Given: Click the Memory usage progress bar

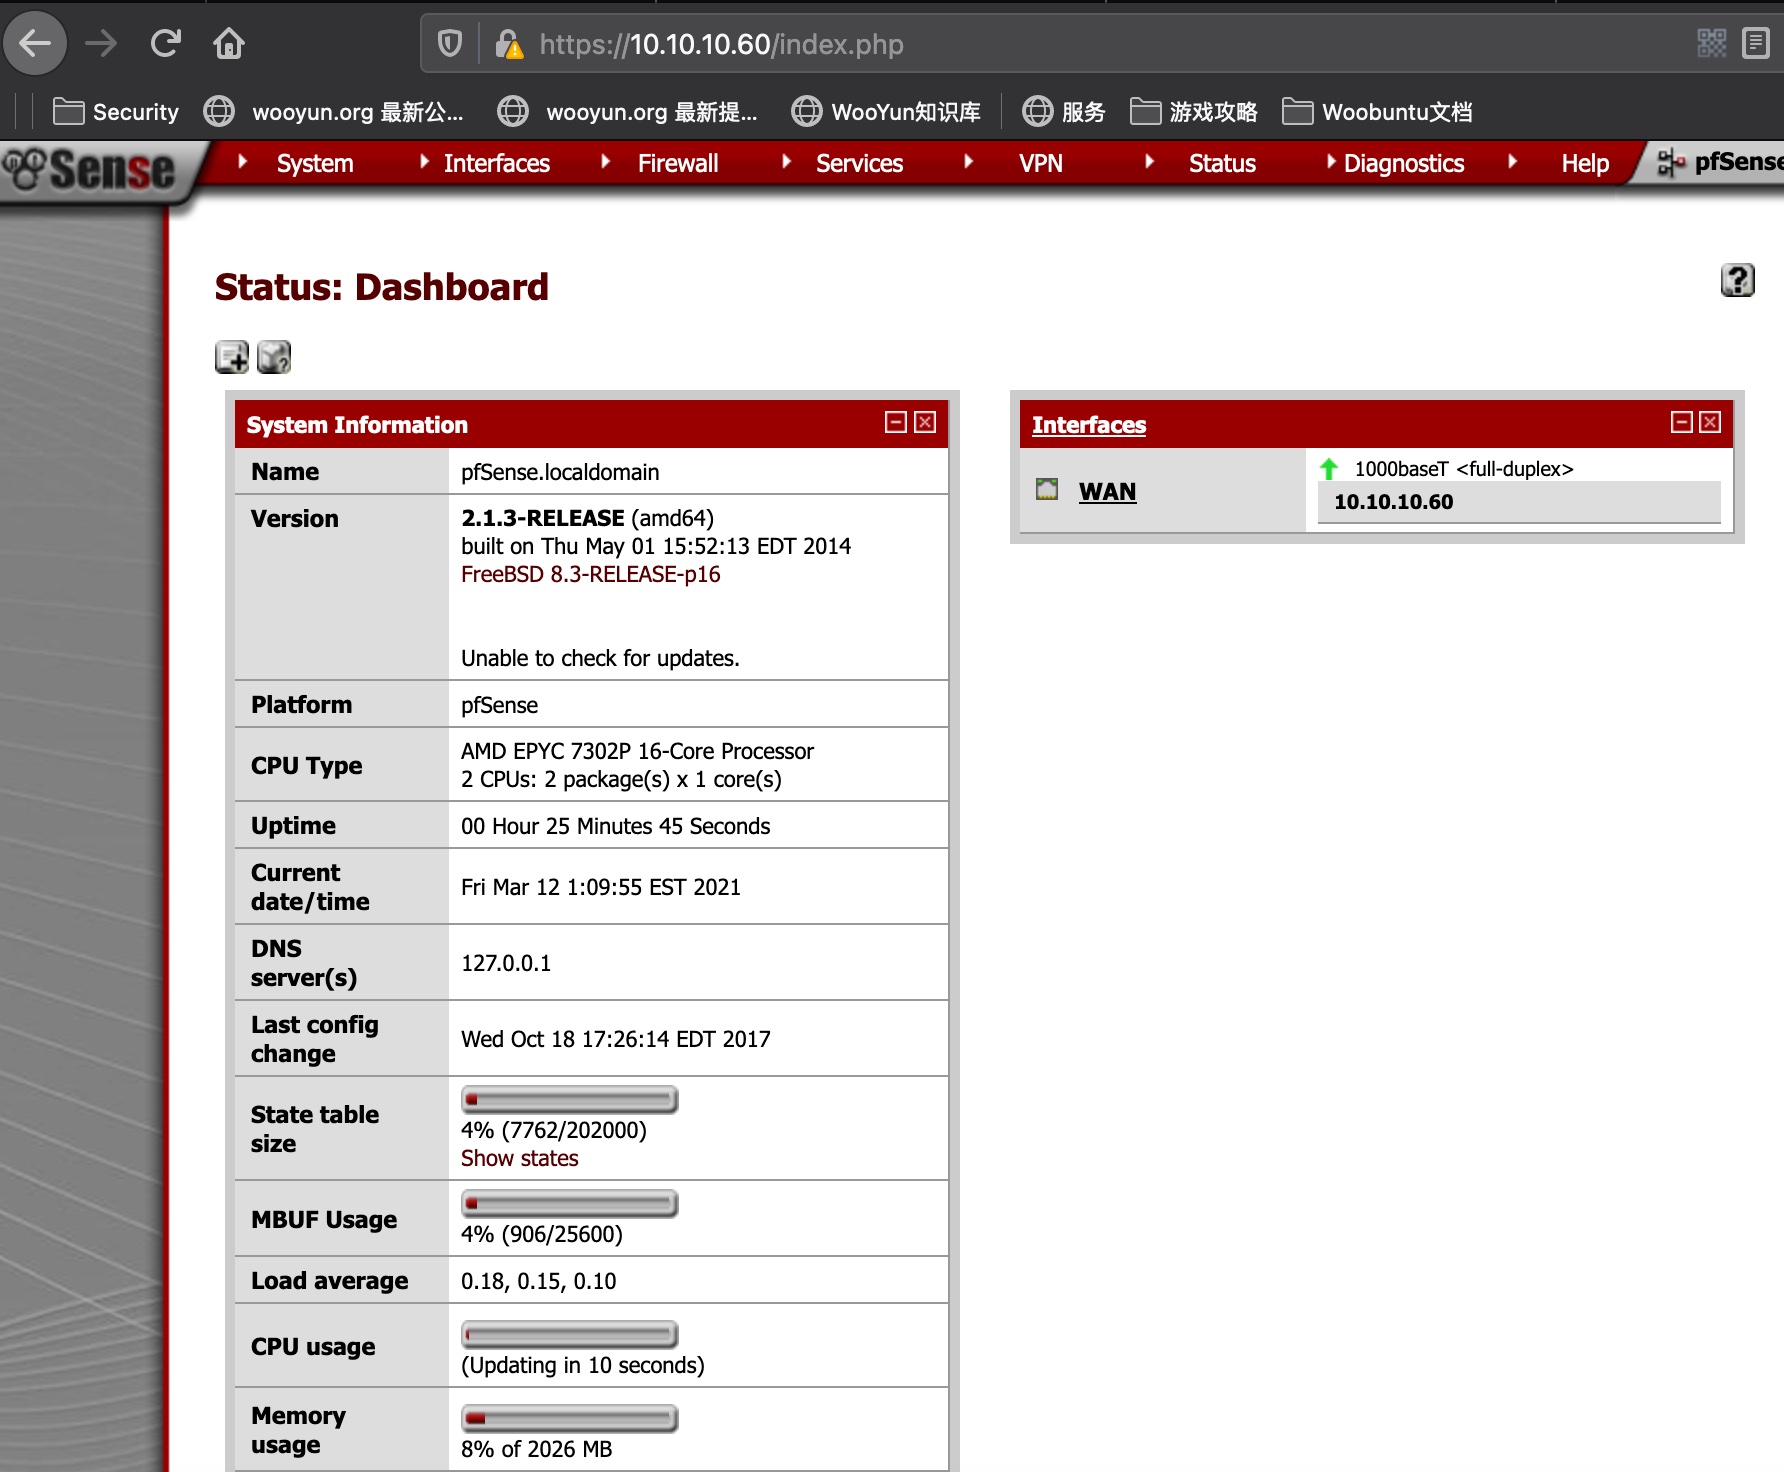Looking at the screenshot, I should tap(569, 1418).
